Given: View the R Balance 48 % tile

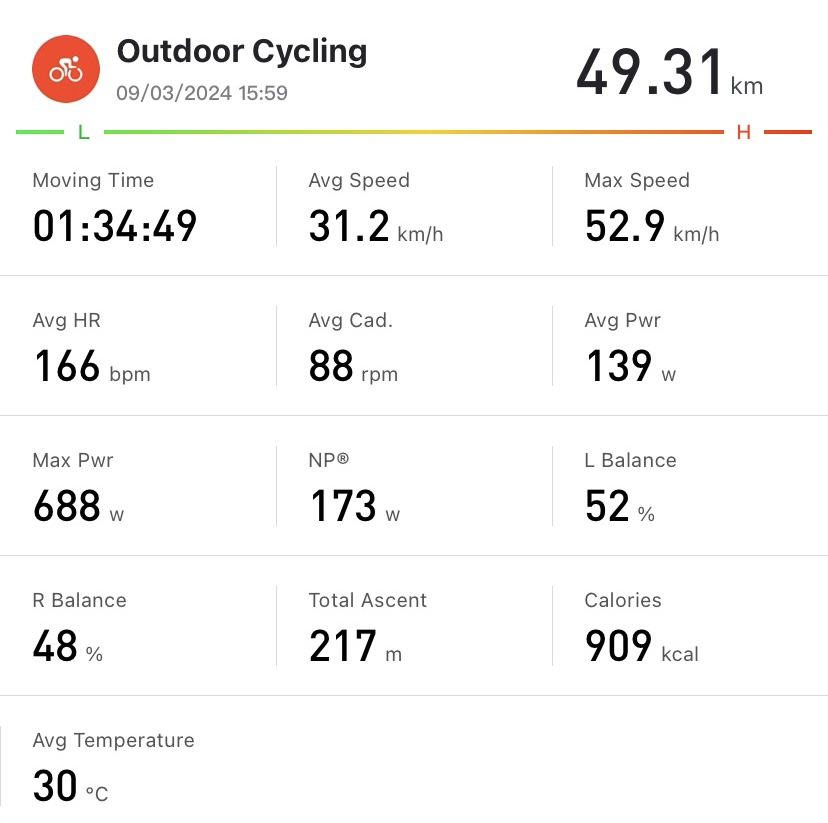Looking at the screenshot, I should pos(138,626).
